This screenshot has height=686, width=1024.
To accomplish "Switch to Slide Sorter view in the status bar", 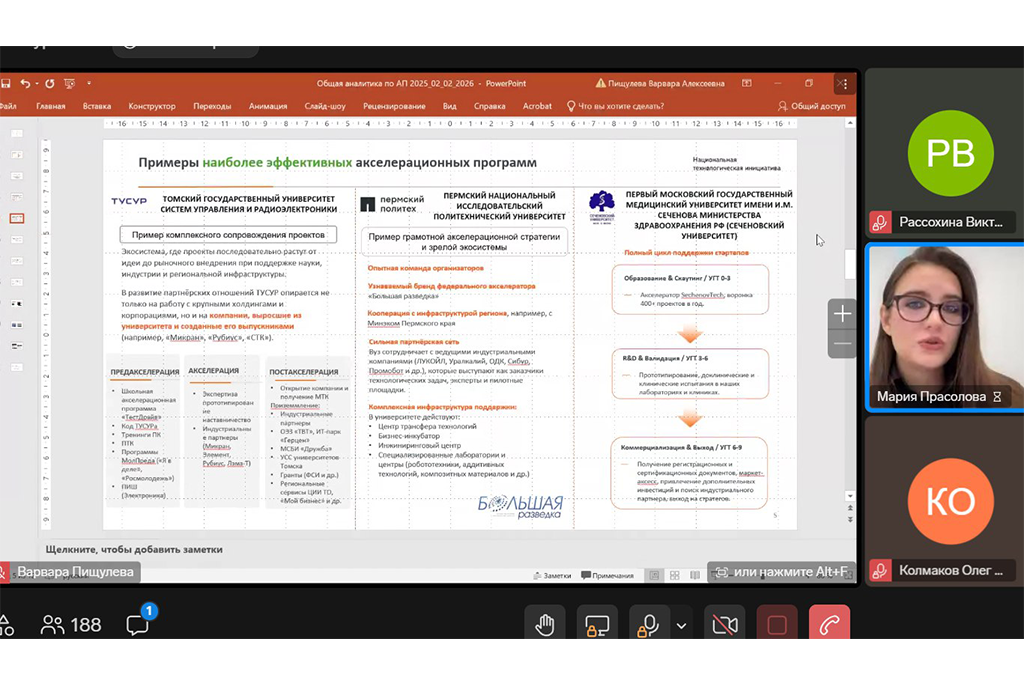I will click(675, 576).
